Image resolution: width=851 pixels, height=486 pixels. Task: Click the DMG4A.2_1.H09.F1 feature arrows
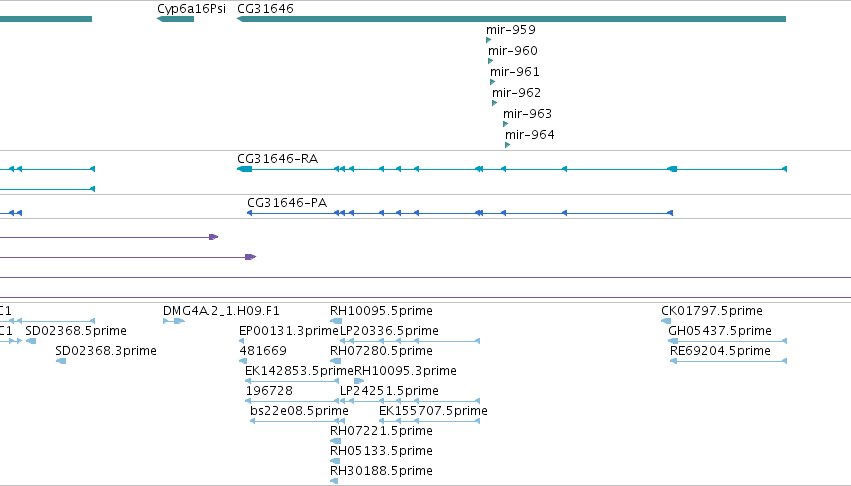pyautogui.click(x=174, y=321)
